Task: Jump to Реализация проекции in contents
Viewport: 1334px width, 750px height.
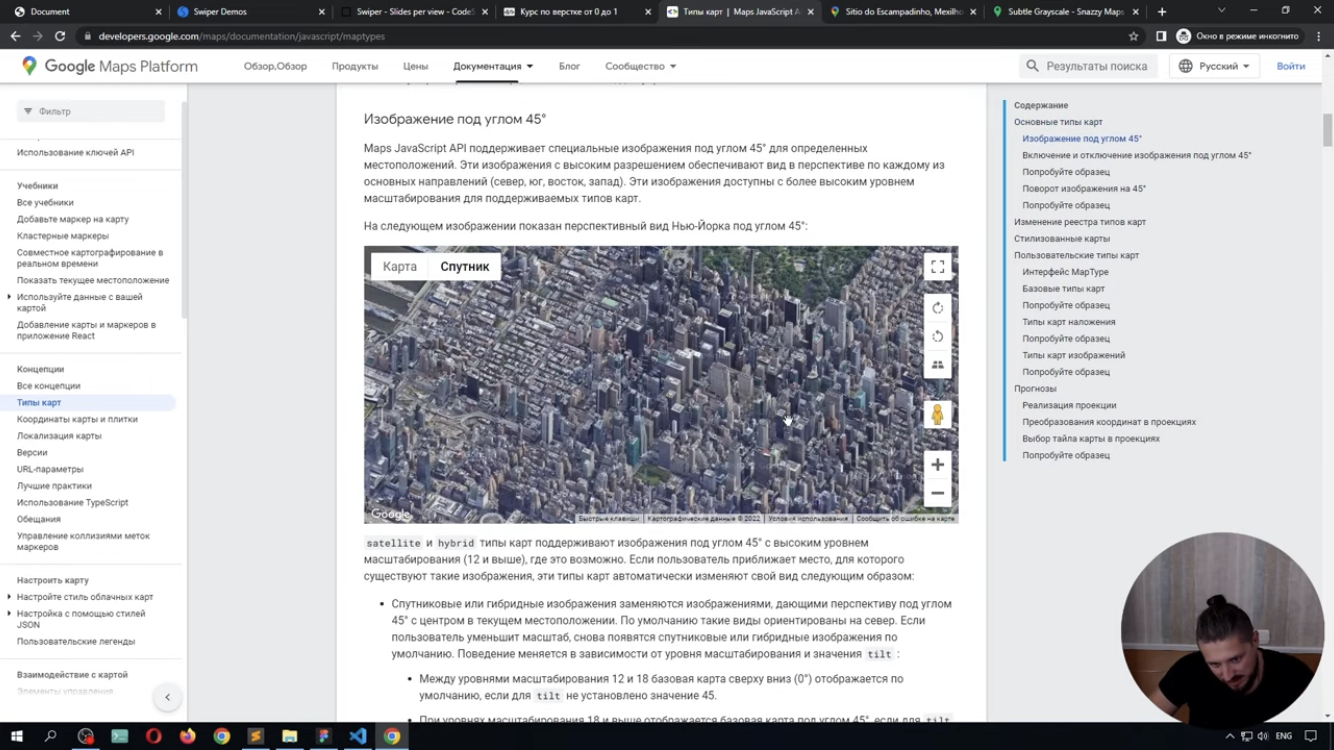Action: click(1069, 405)
